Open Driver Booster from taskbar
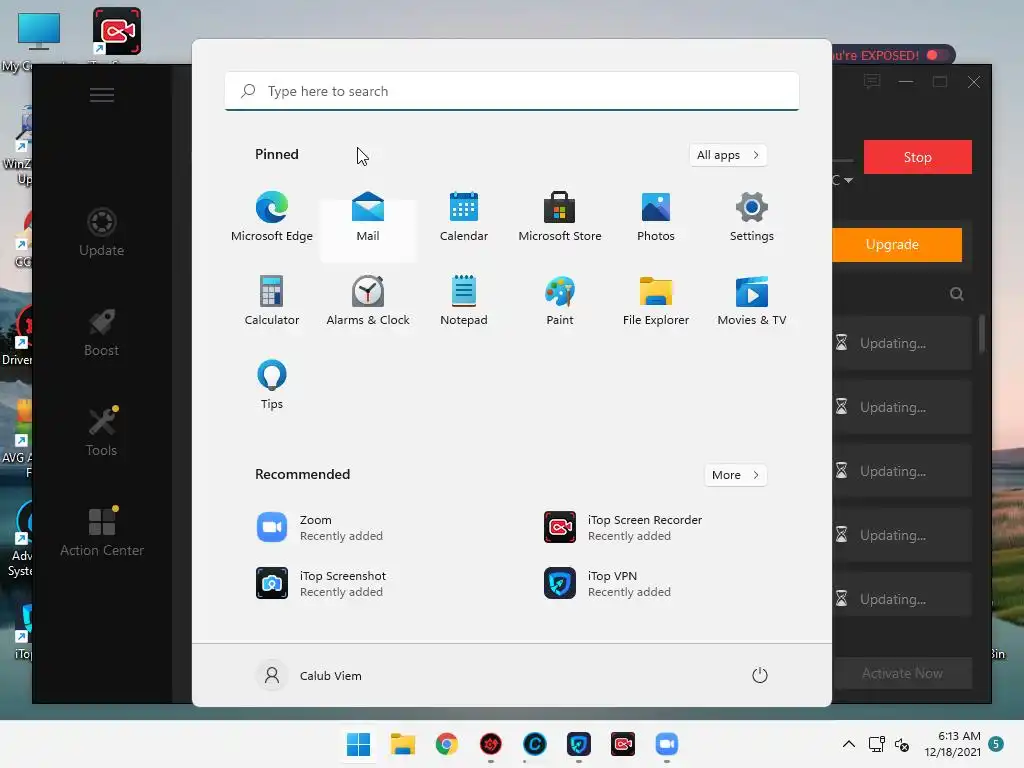Image resolution: width=1024 pixels, height=768 pixels. pos(491,744)
